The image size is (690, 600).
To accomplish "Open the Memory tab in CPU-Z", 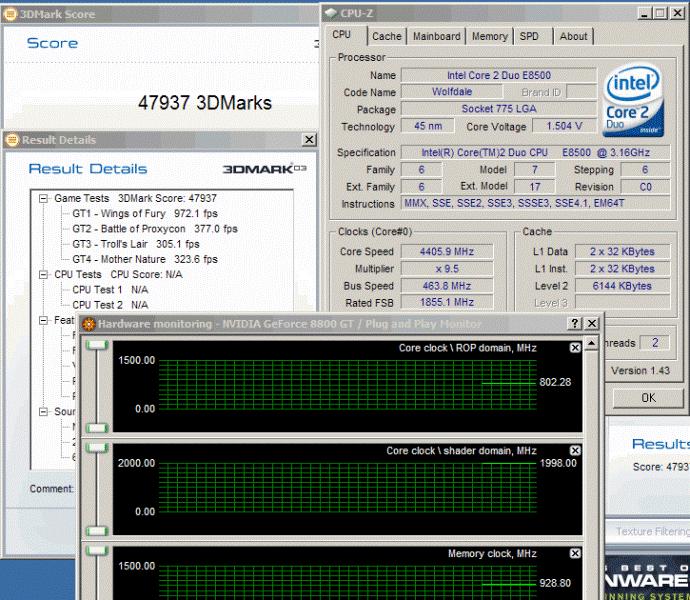I will click(489, 36).
